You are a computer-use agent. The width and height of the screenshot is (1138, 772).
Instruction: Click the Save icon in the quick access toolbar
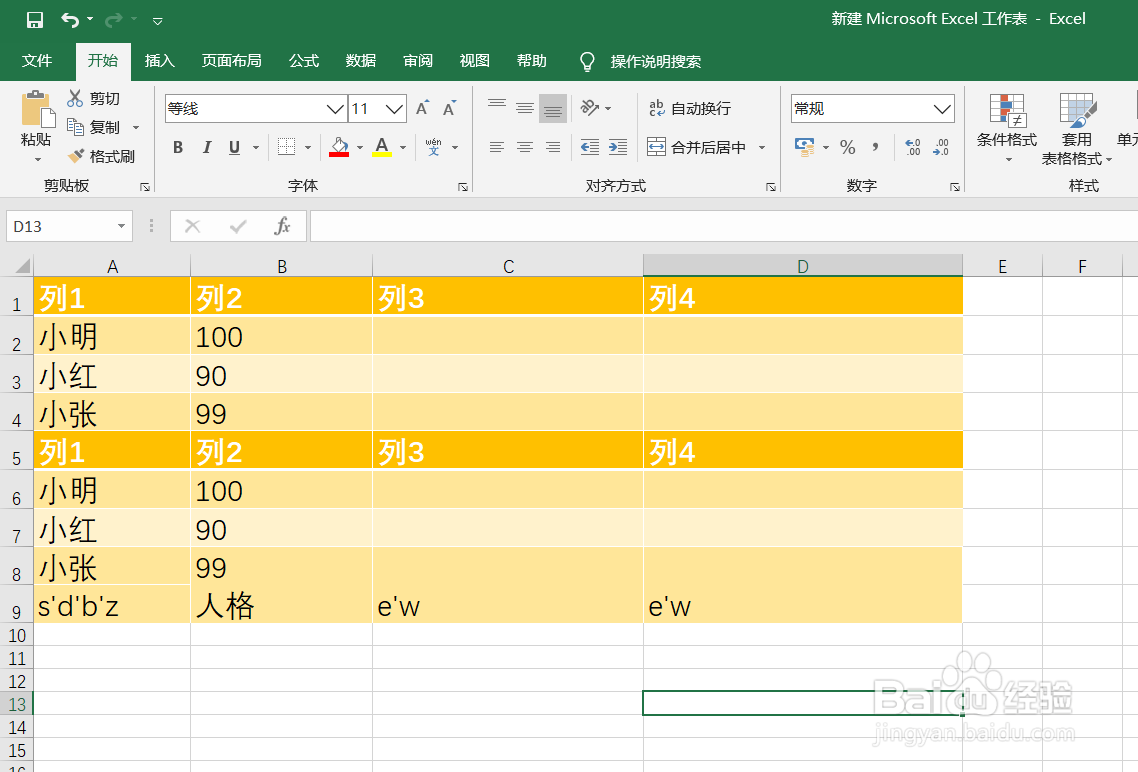(x=35, y=20)
